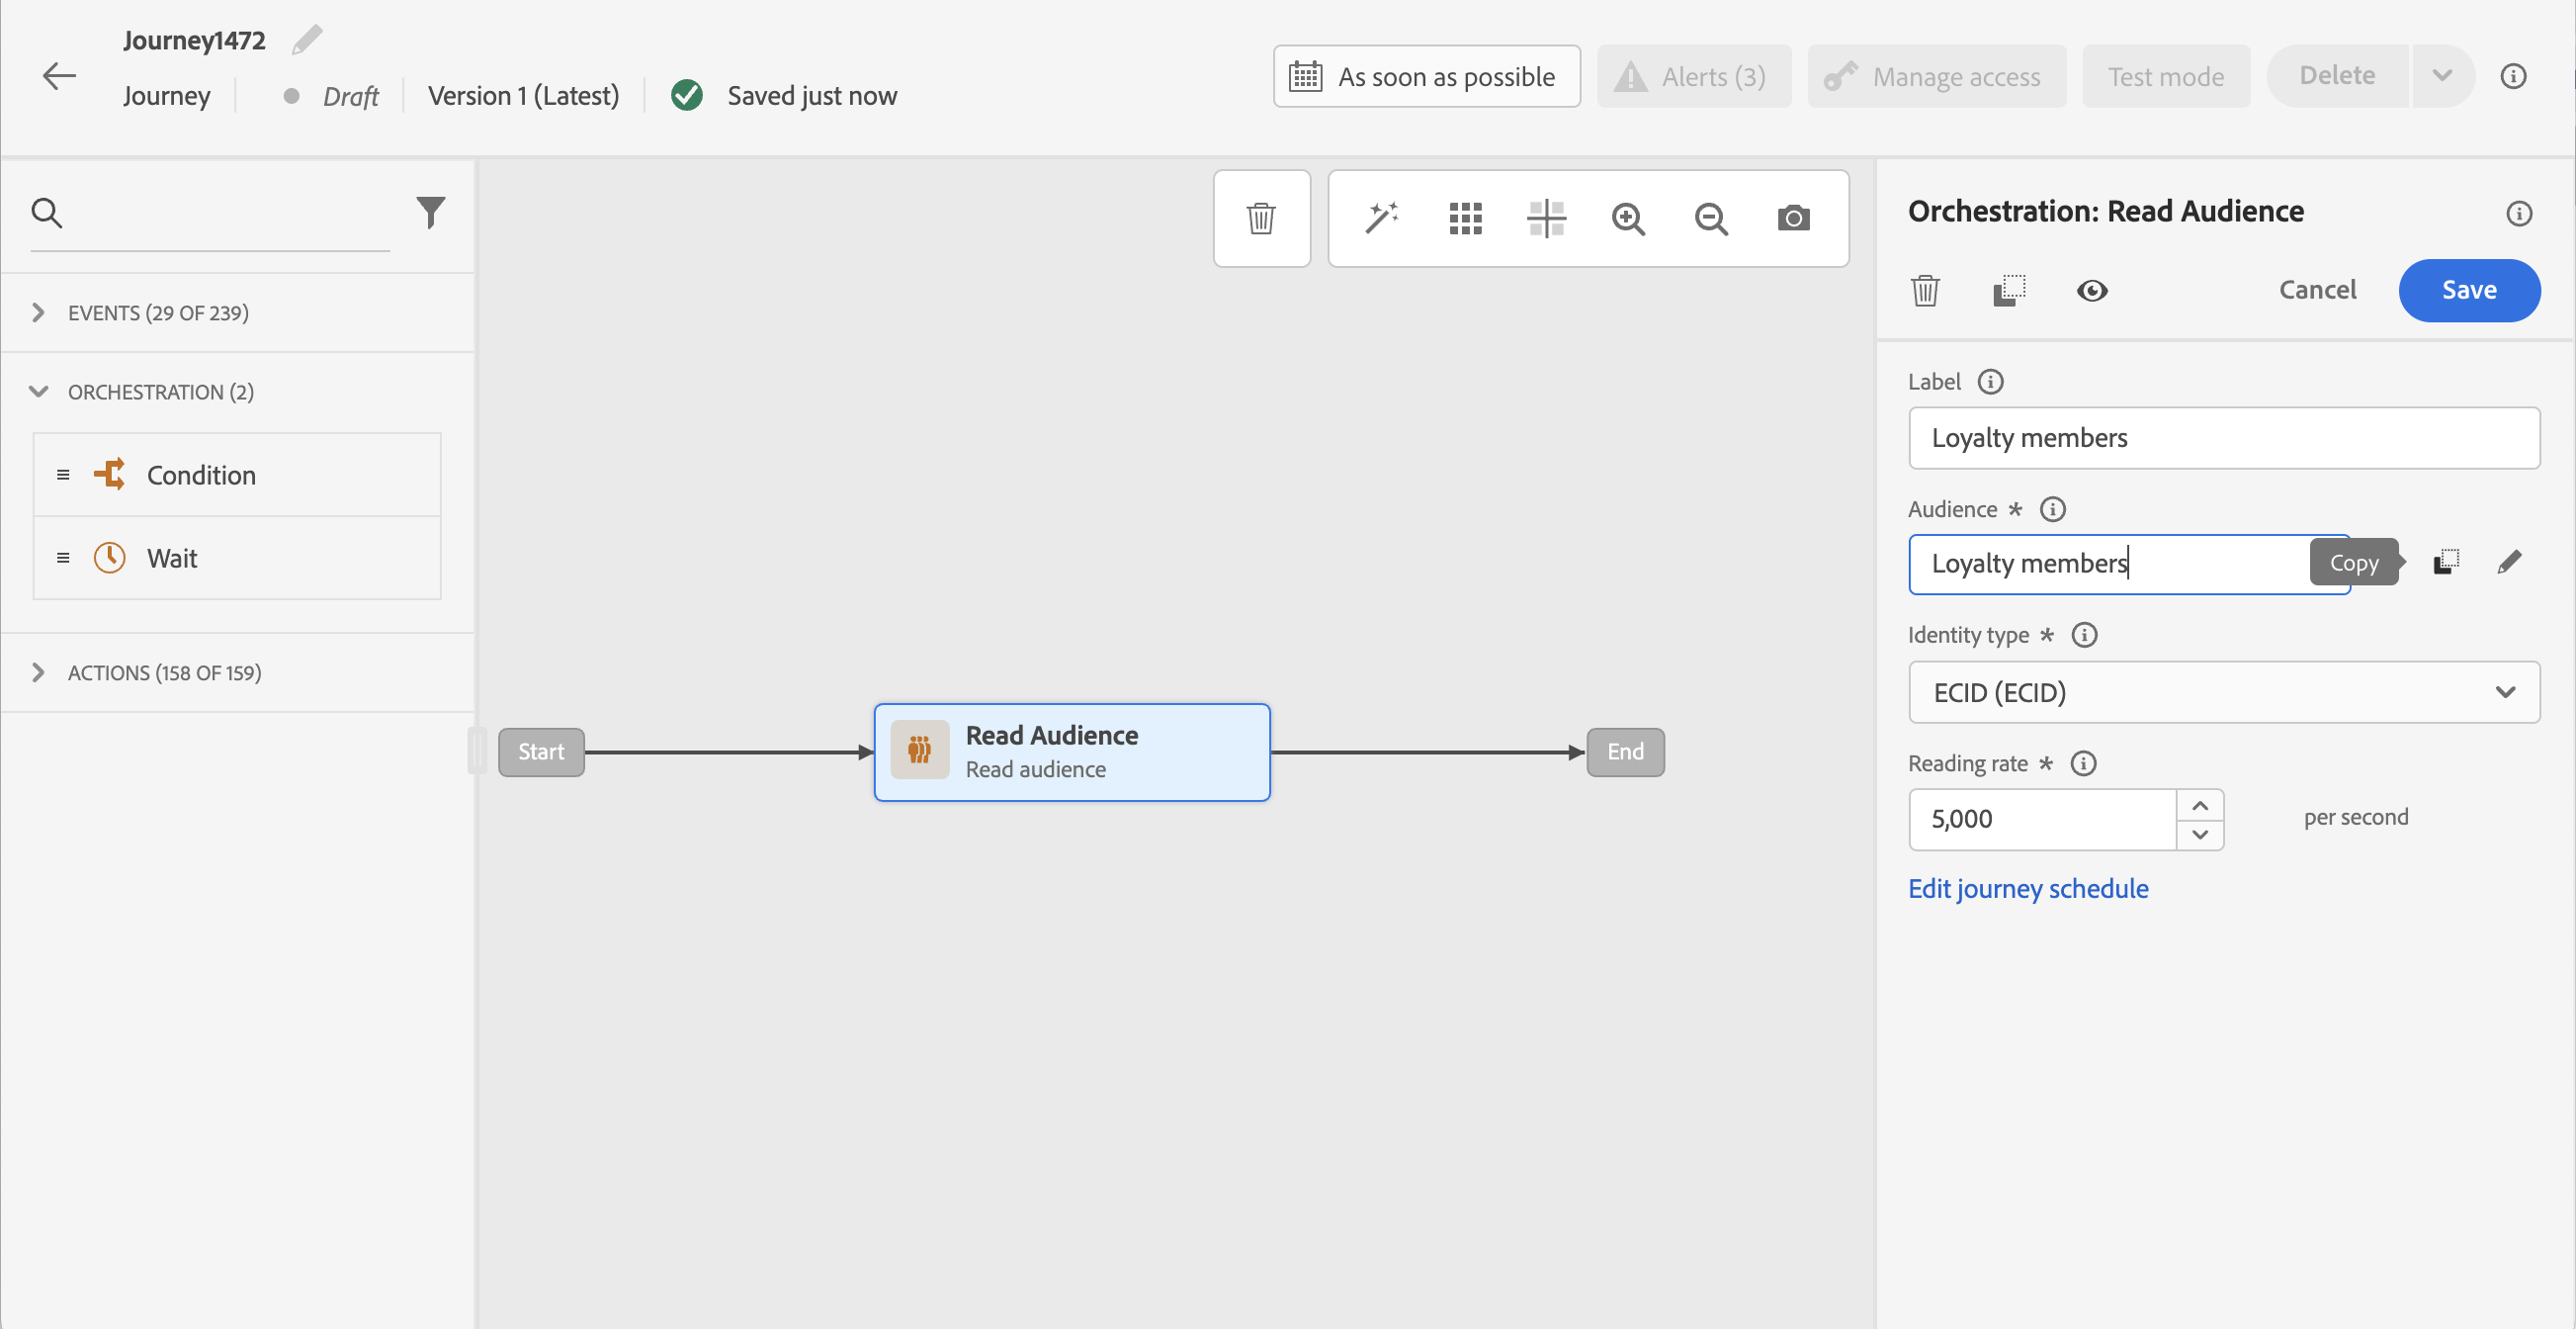Open the Identity type dropdown
Screen dimensions: 2576x1329
pyautogui.click(x=2223, y=692)
